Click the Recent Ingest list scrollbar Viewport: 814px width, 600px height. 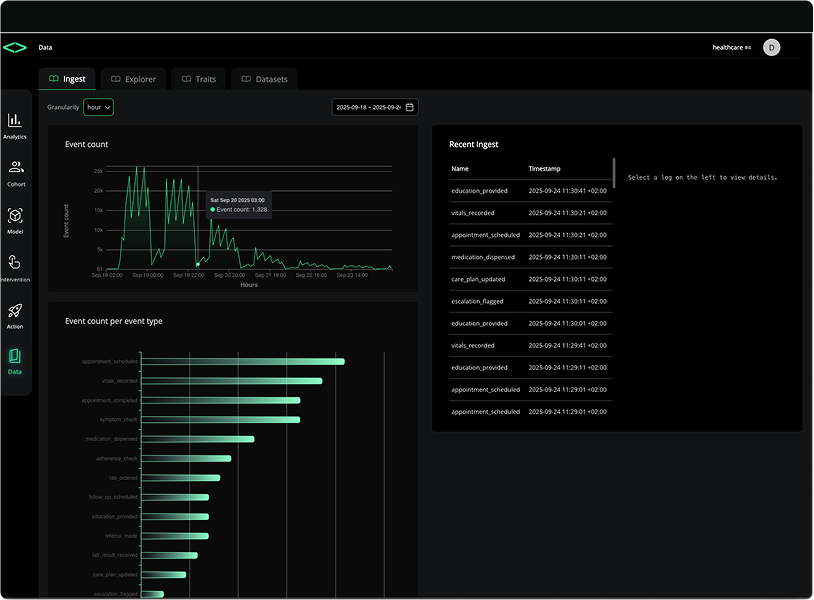614,172
